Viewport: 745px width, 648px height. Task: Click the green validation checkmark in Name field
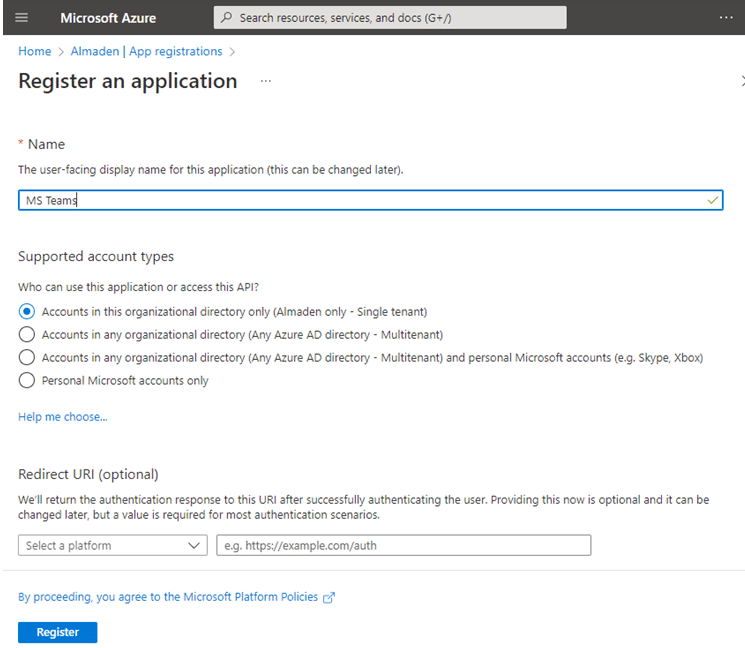(x=712, y=200)
